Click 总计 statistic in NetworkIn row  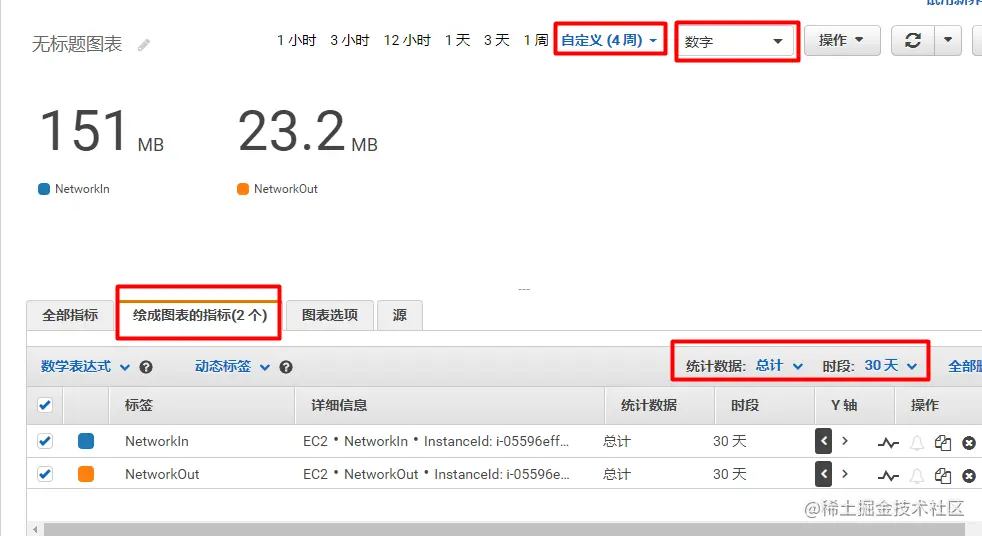(x=617, y=441)
